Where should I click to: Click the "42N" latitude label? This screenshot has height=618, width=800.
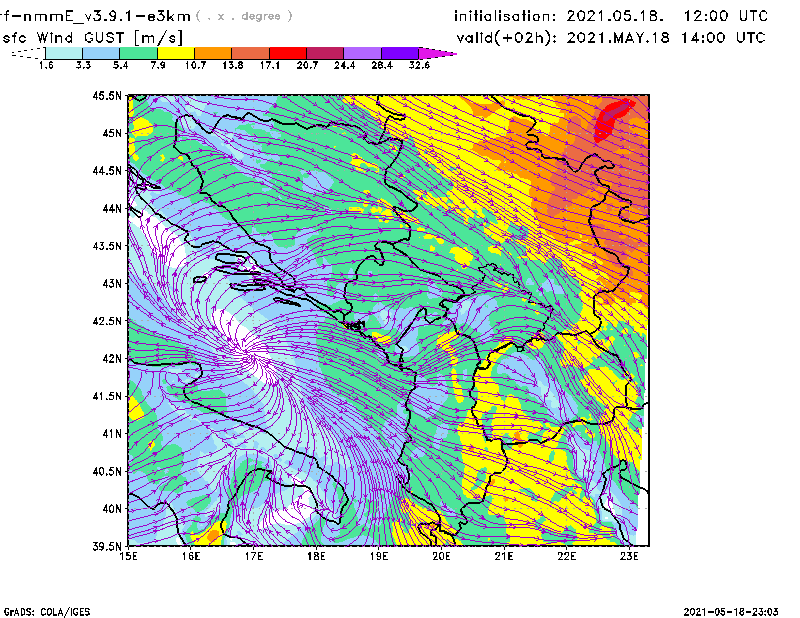tap(112, 359)
